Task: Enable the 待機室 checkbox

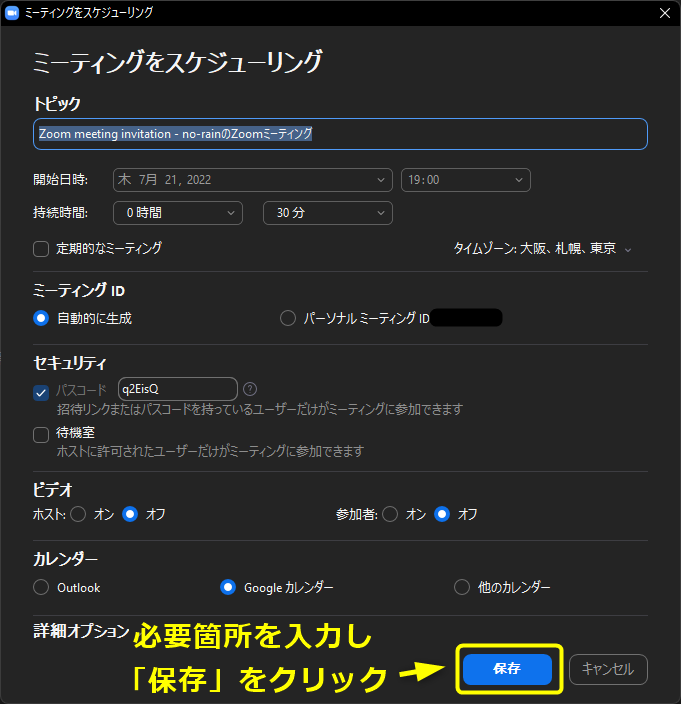Action: [41, 435]
